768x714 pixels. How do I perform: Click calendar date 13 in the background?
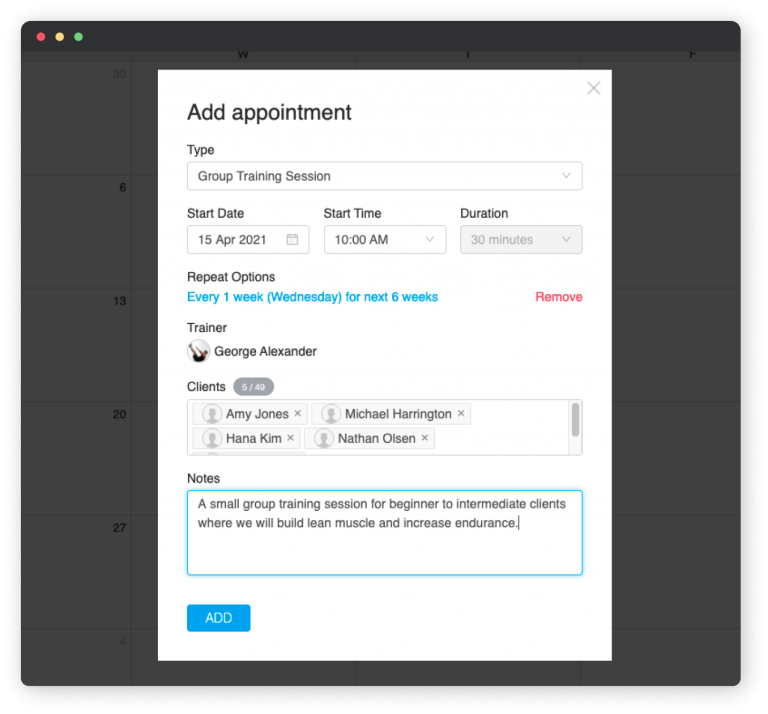120,301
